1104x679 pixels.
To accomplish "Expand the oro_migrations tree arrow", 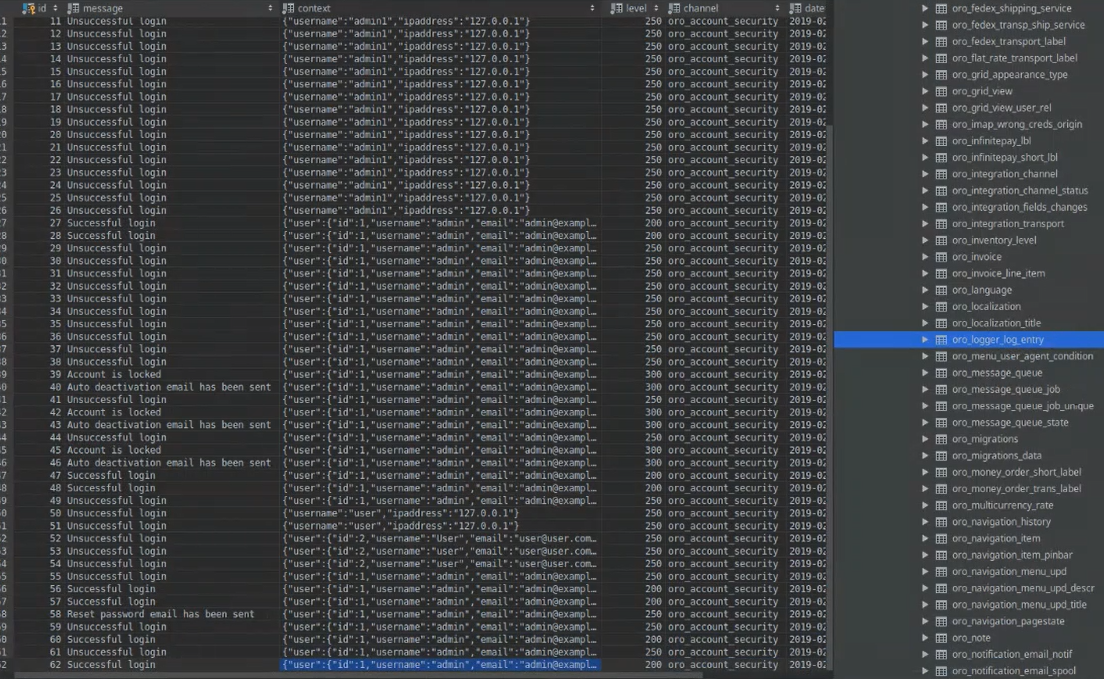I will point(925,439).
